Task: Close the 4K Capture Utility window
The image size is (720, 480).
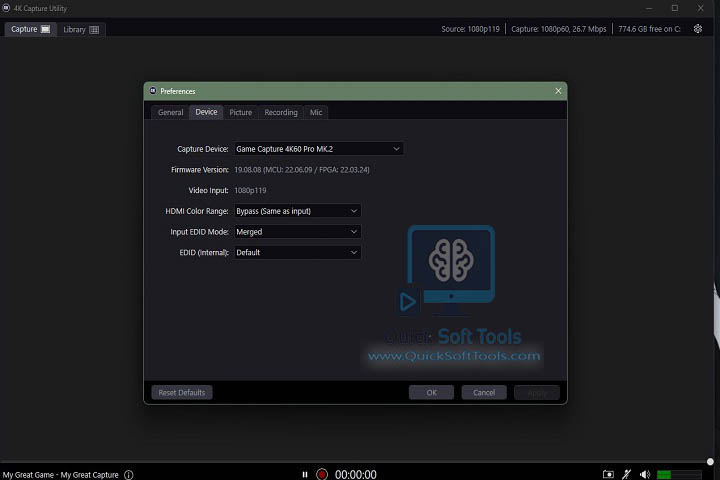Action: [x=700, y=8]
